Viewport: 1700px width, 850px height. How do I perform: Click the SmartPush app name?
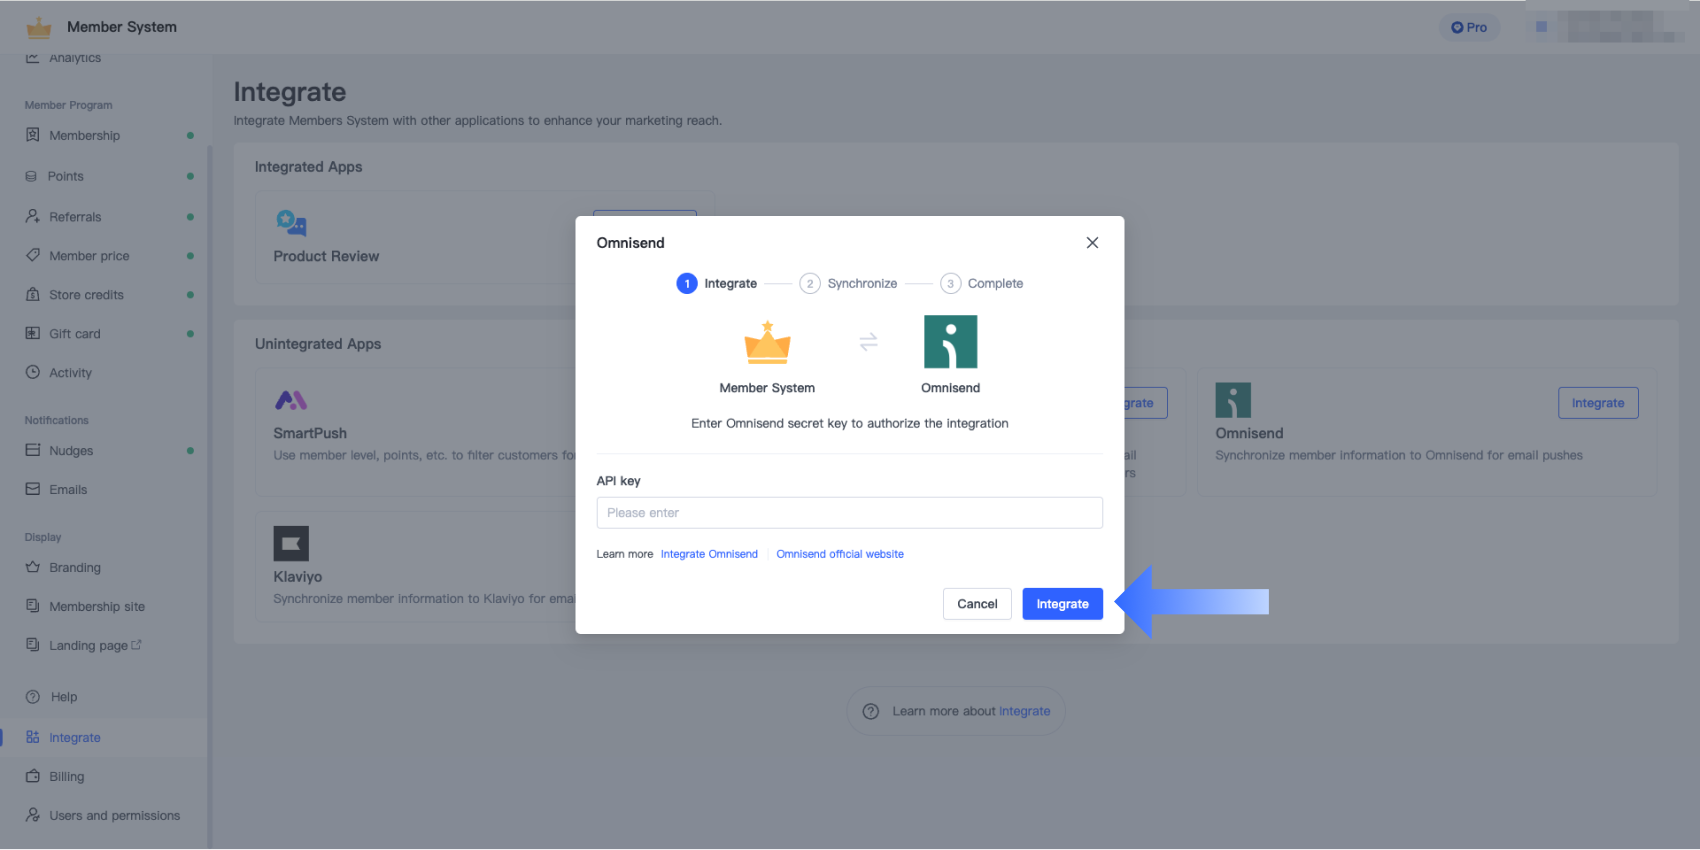pyautogui.click(x=310, y=433)
